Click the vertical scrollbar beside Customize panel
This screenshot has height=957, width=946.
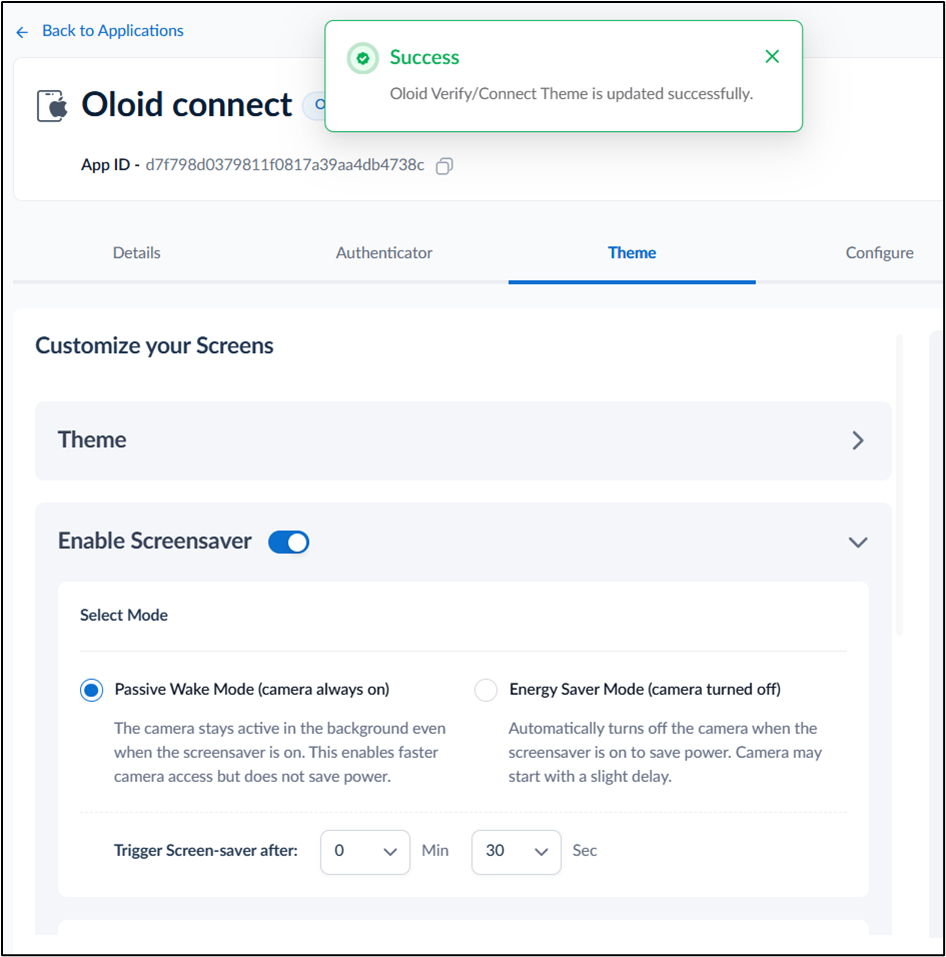[x=899, y=485]
